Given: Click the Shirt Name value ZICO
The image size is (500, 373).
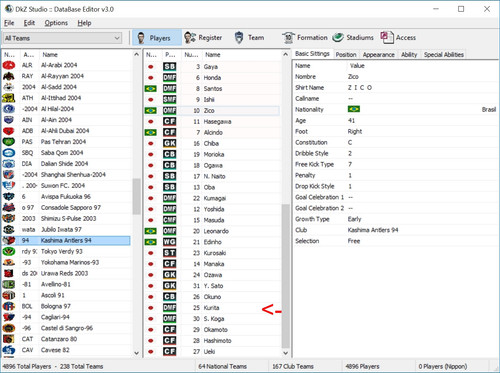Looking at the screenshot, I should pos(360,88).
